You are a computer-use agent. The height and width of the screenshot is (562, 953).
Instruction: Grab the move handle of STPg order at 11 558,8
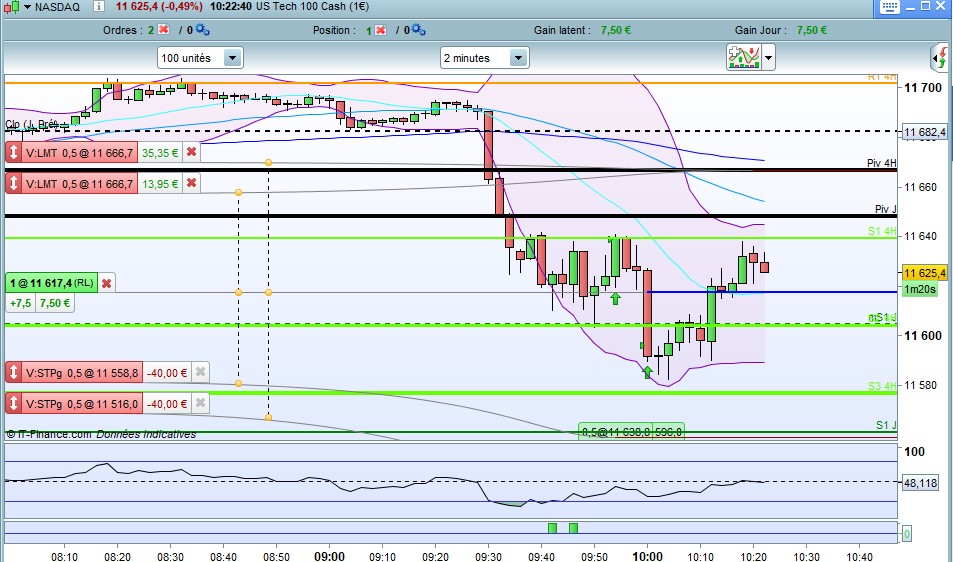pyautogui.click(x=13, y=372)
